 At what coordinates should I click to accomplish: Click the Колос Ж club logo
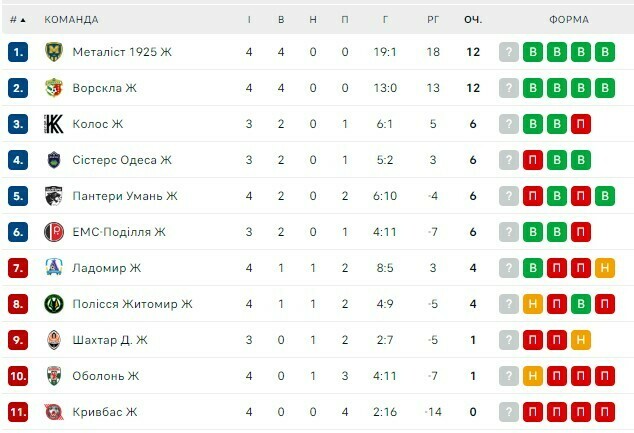[54, 124]
